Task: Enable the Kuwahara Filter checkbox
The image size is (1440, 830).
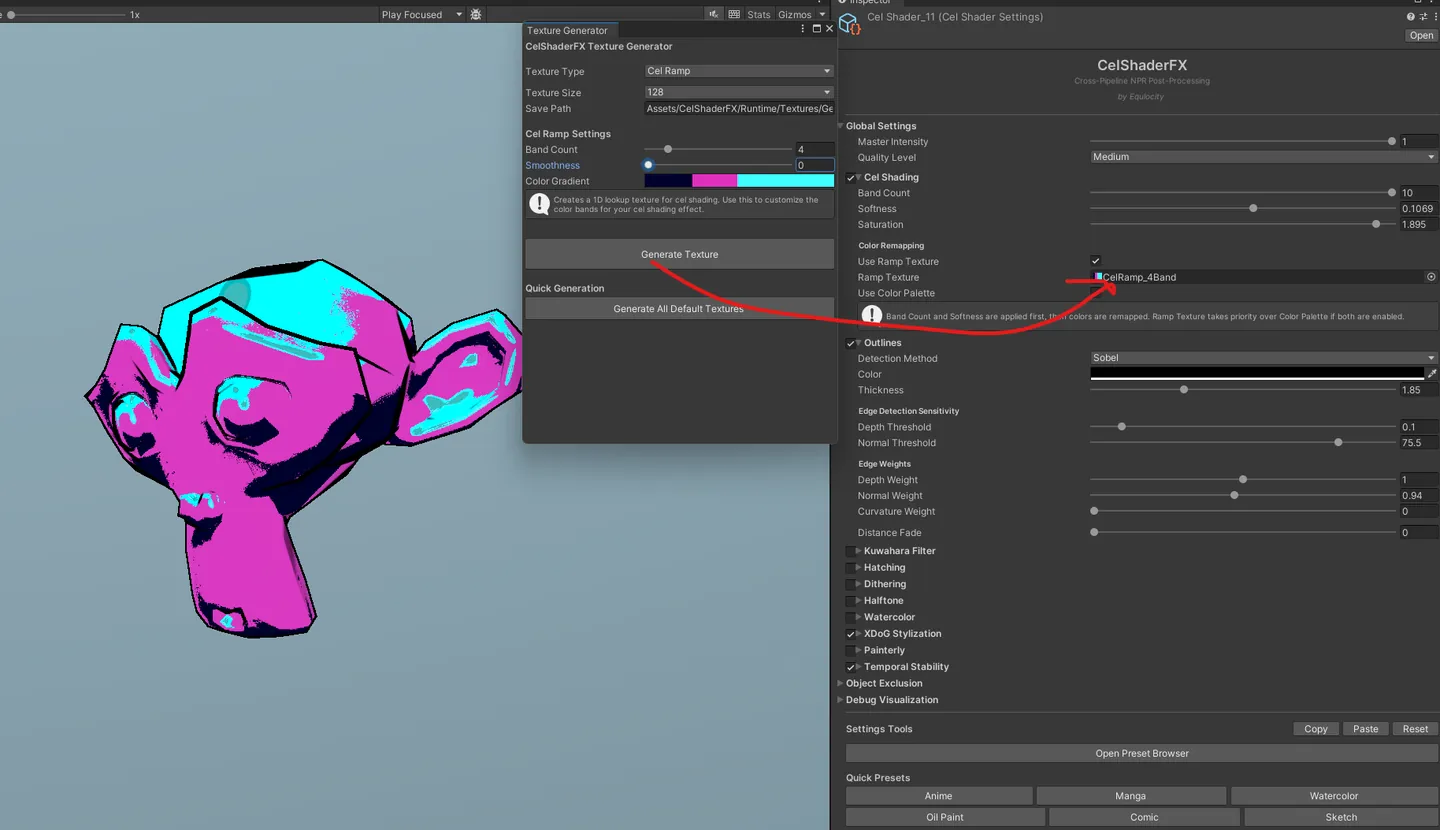Action: click(x=851, y=551)
